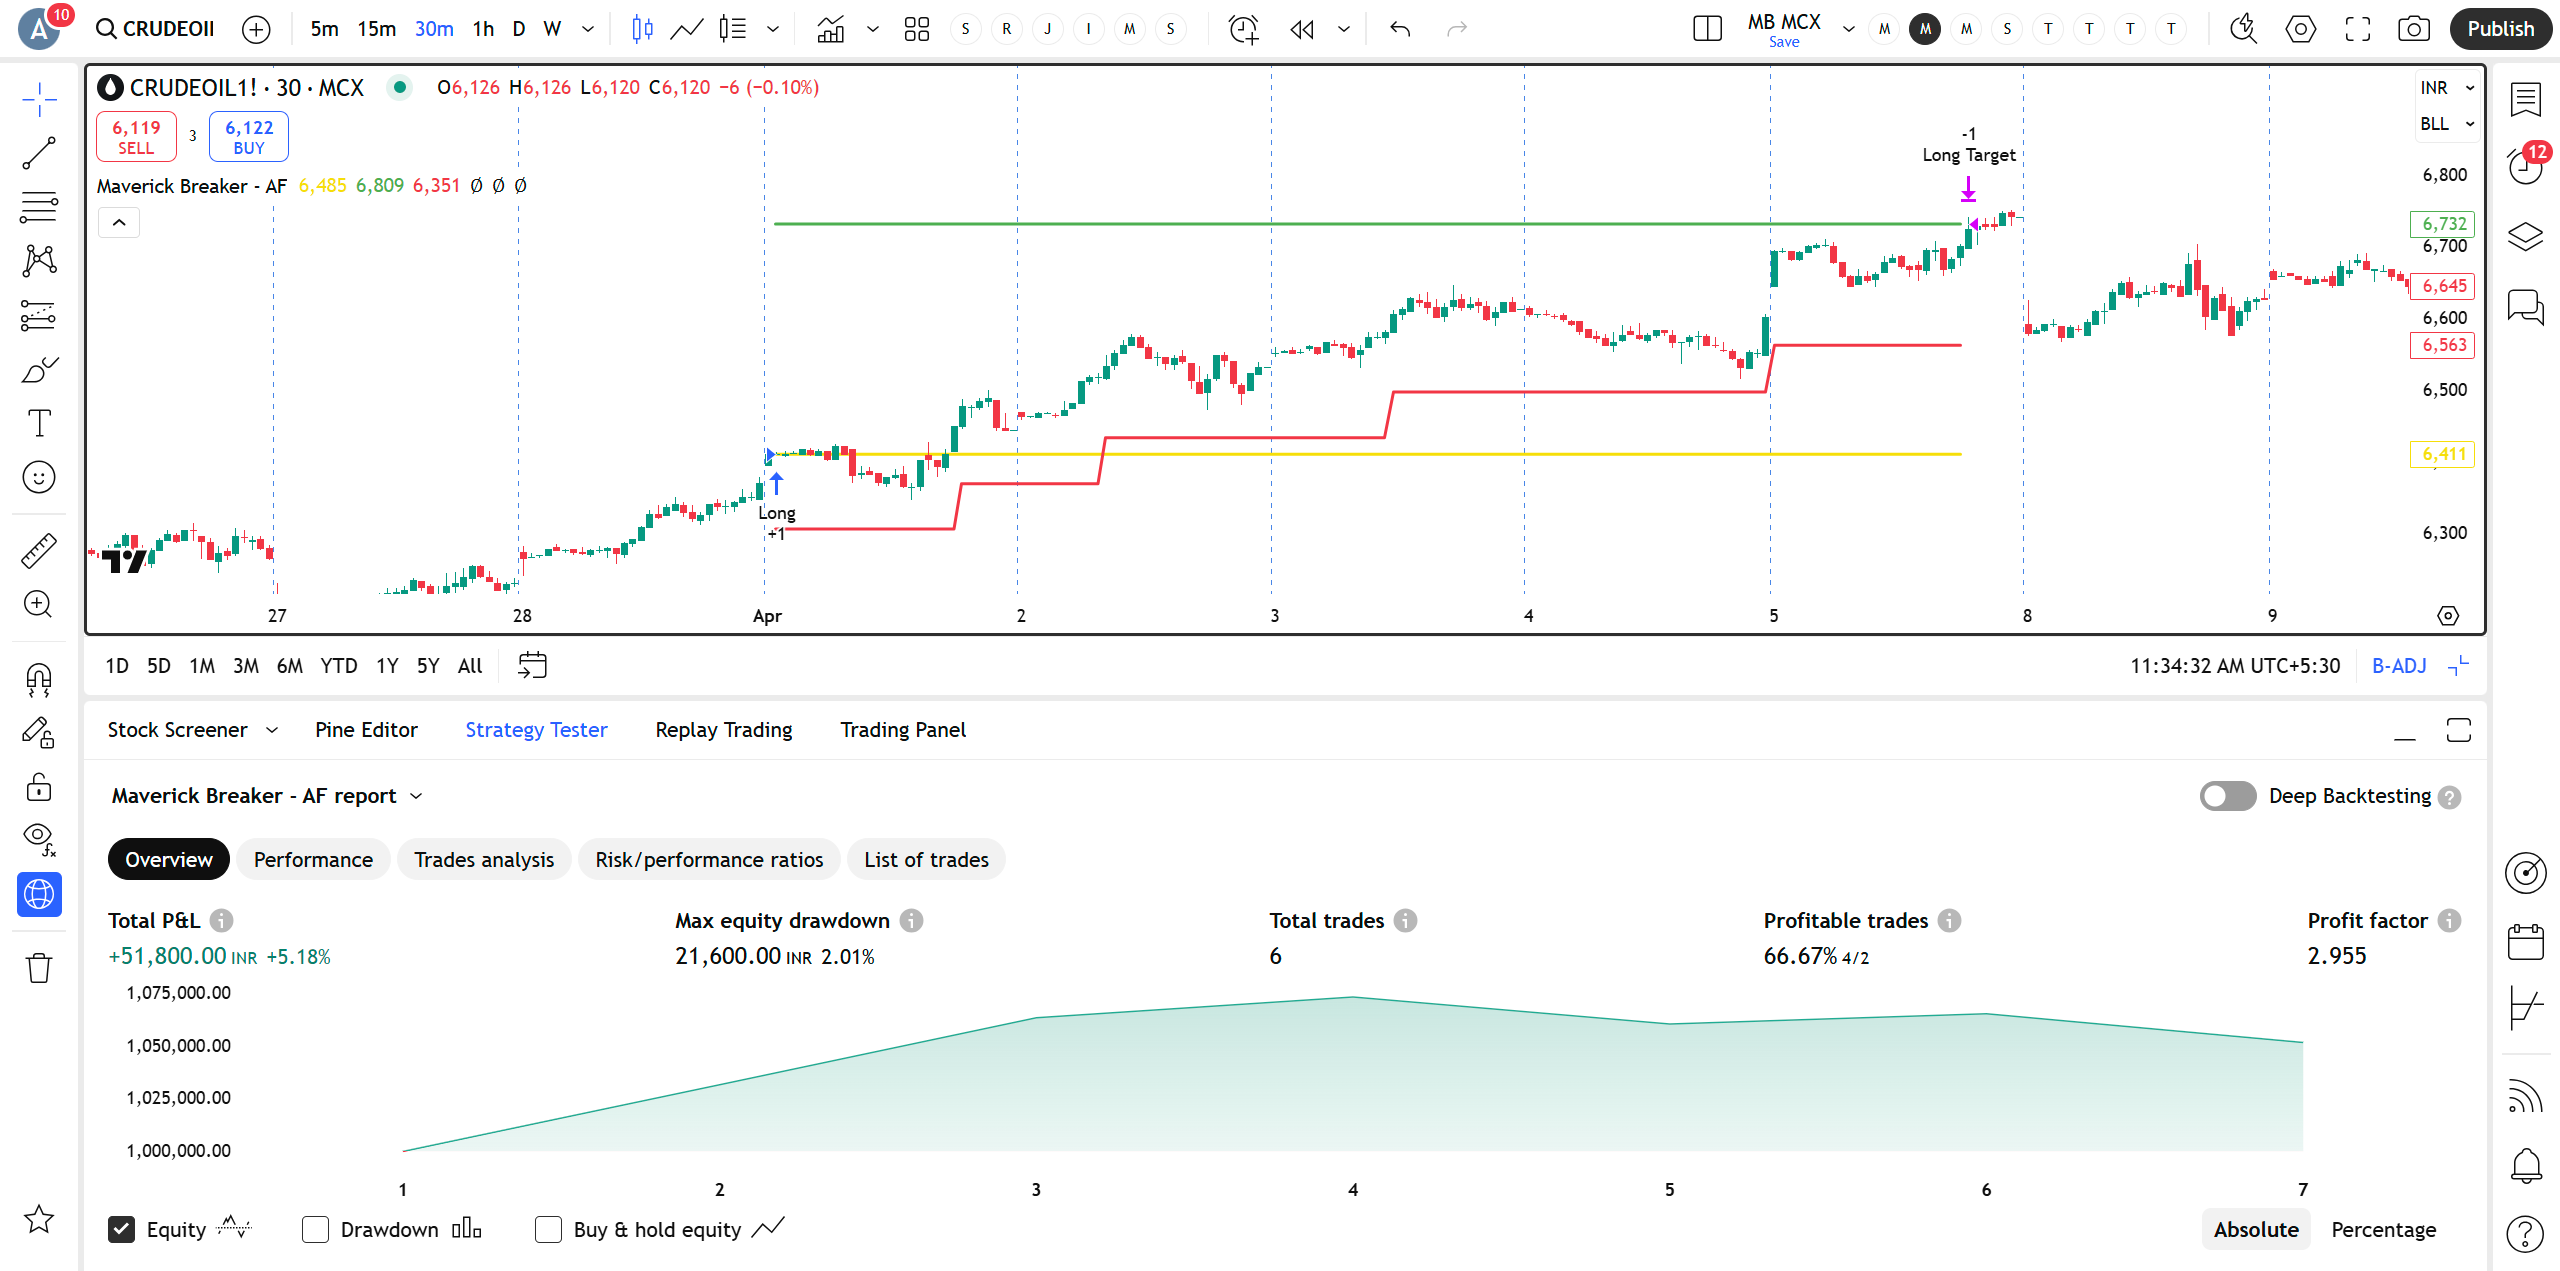Select the ruler measure tool

point(39,550)
